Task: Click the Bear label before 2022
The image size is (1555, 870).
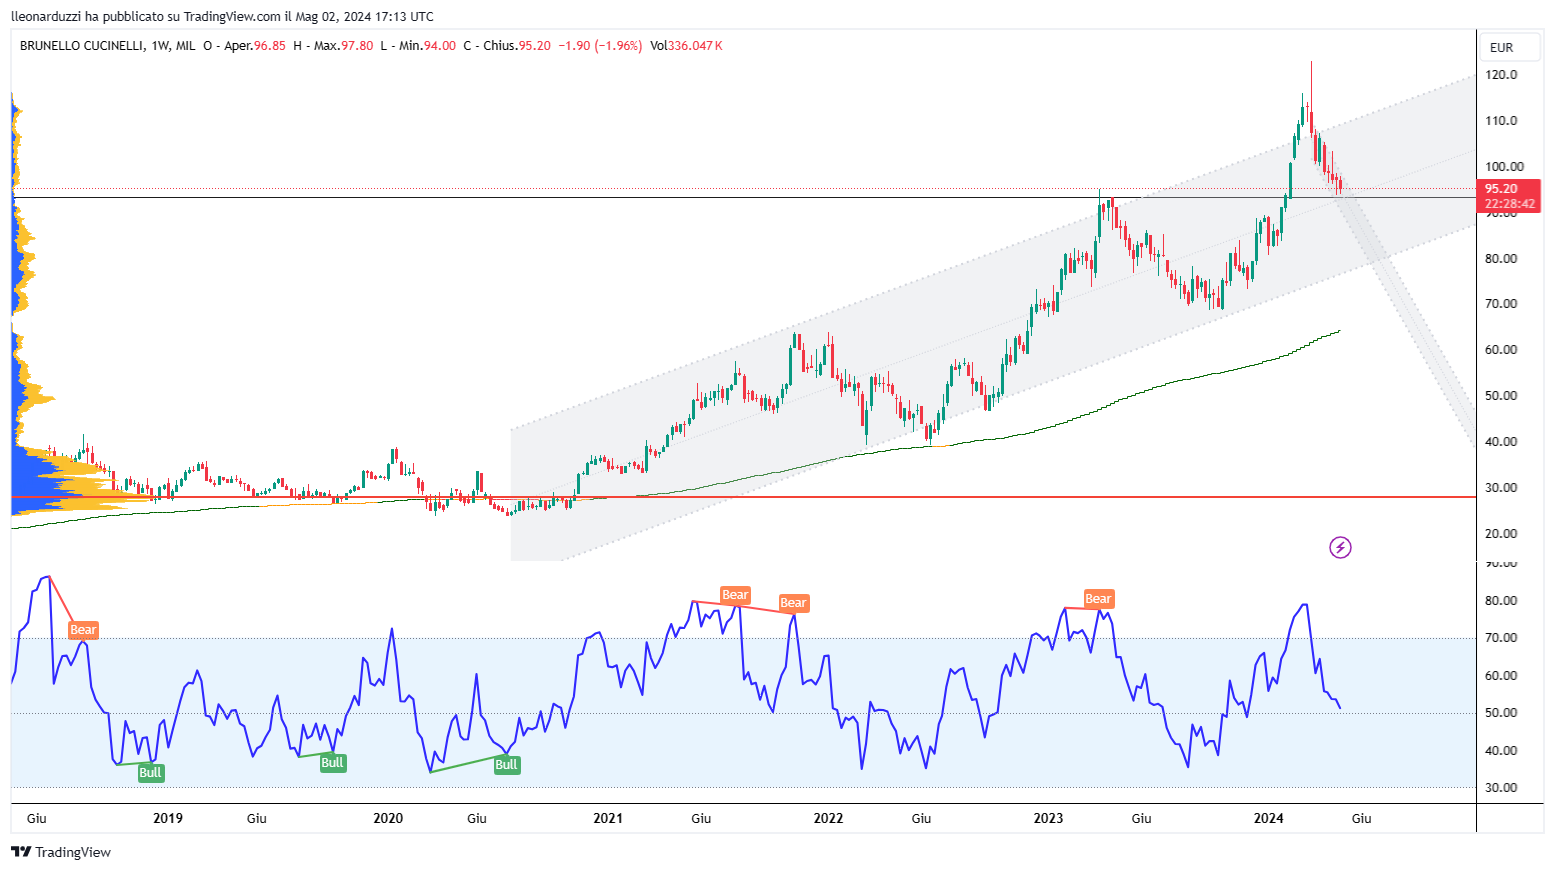Action: tap(793, 603)
